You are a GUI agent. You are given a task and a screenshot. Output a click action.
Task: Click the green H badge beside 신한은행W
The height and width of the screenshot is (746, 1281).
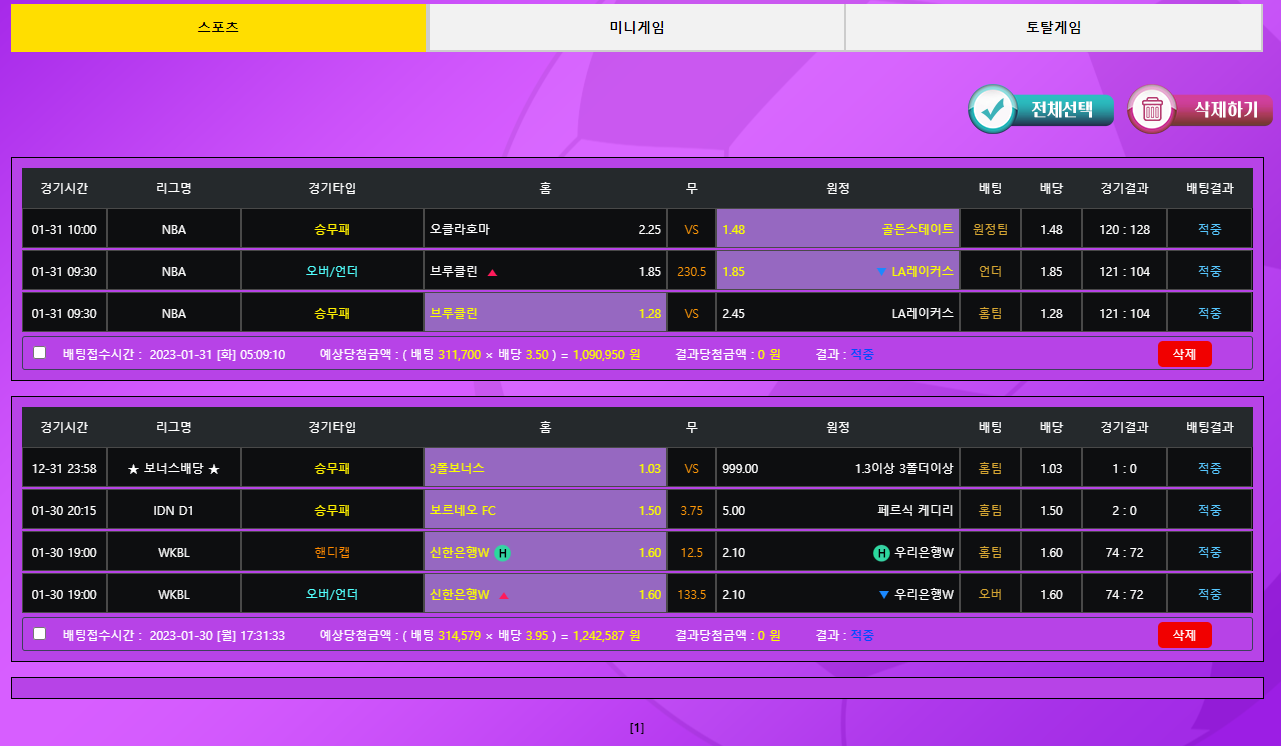[503, 553]
